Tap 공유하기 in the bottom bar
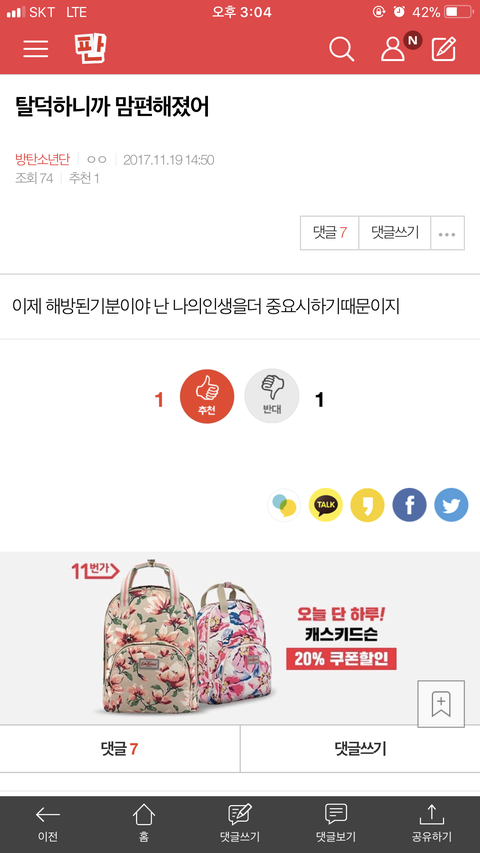Screen dimensions: 480x853 432,824
